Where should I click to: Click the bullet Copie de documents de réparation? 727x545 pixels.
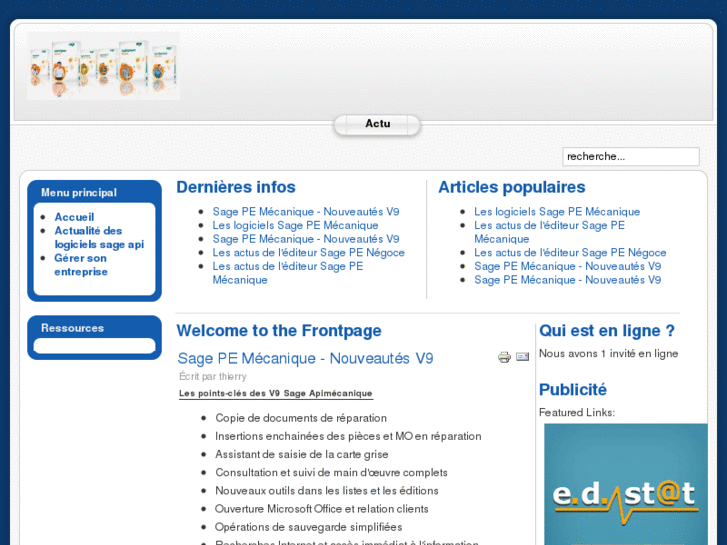(301, 418)
